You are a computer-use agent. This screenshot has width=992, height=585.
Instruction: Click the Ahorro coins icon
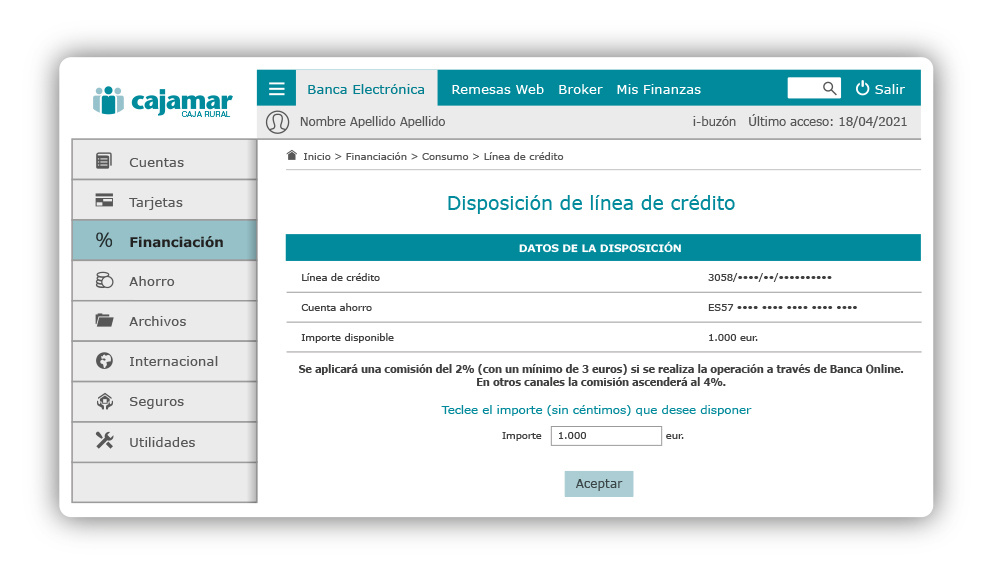(x=104, y=280)
